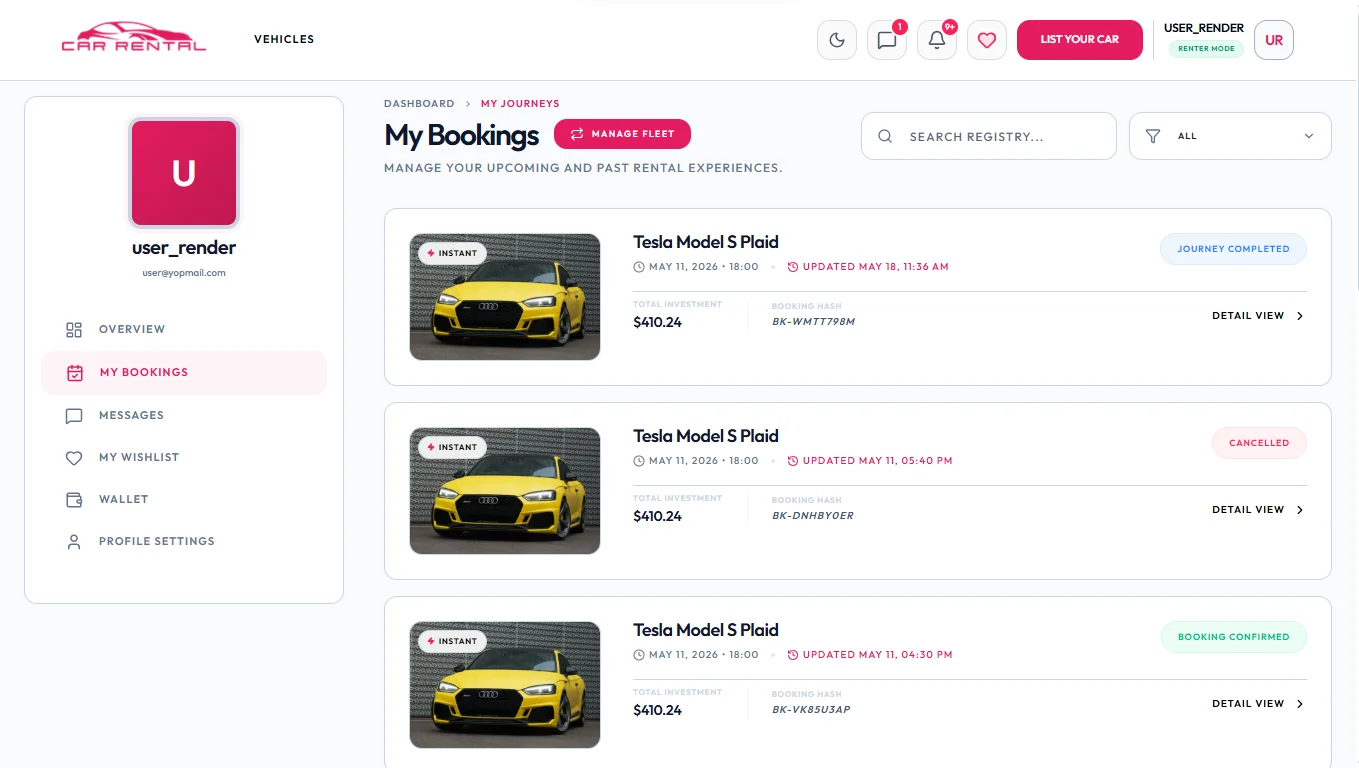Click the large U profile avatar
The width and height of the screenshot is (1359, 768).
[x=184, y=174]
